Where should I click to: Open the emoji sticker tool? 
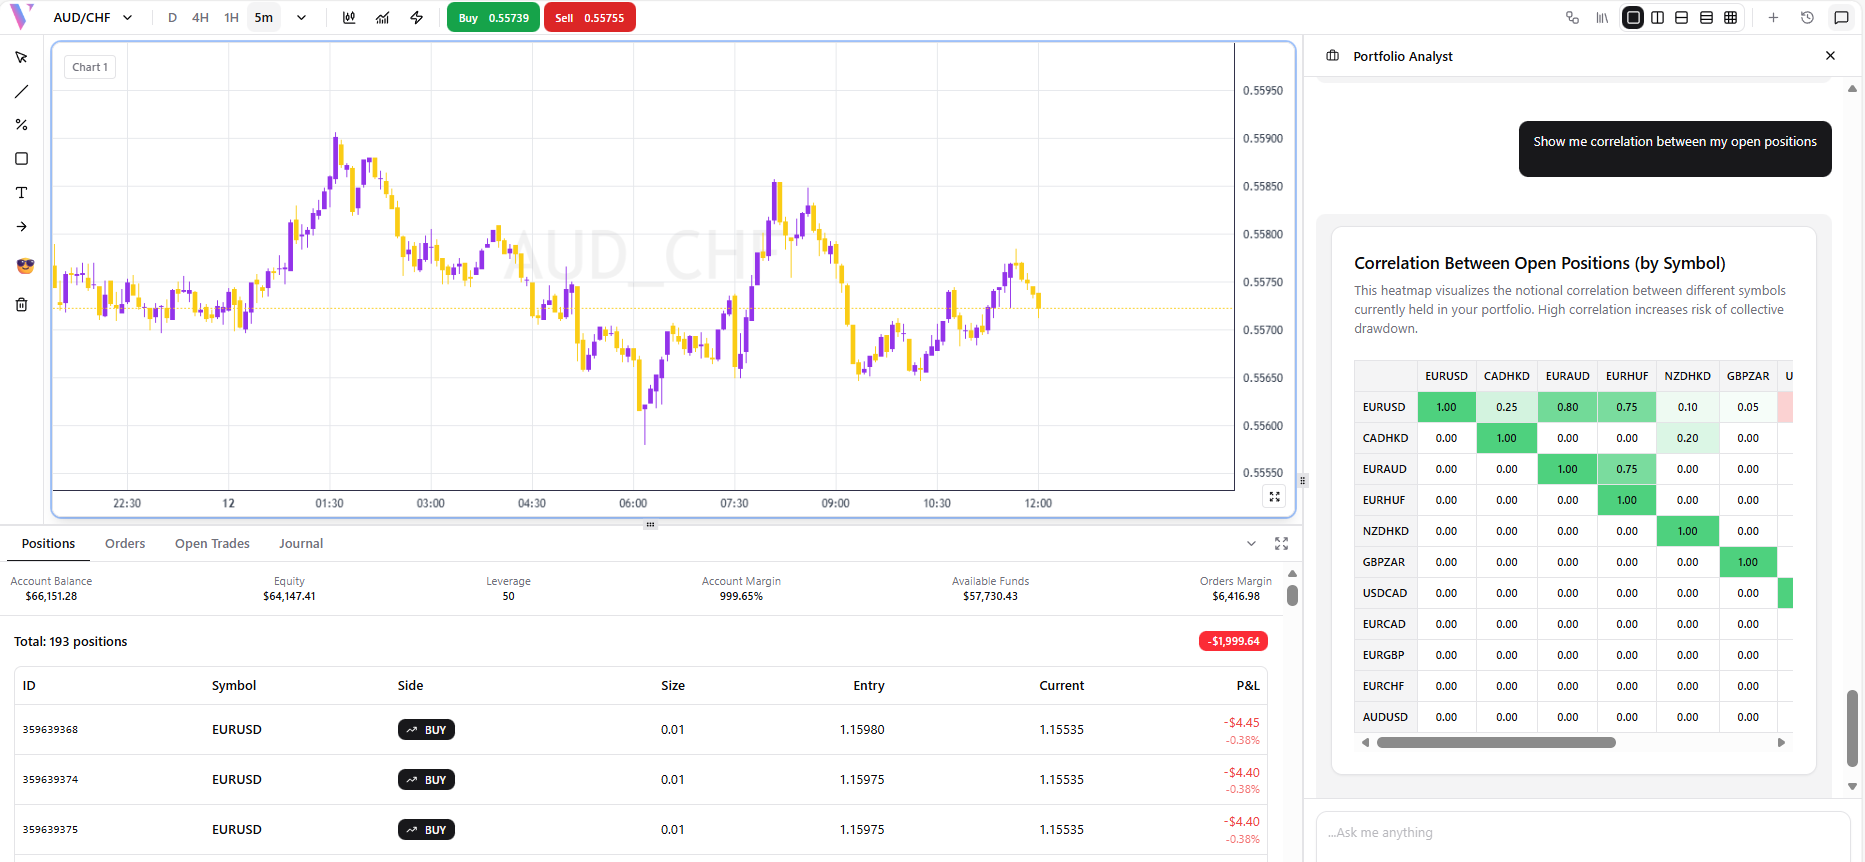pyautogui.click(x=25, y=266)
